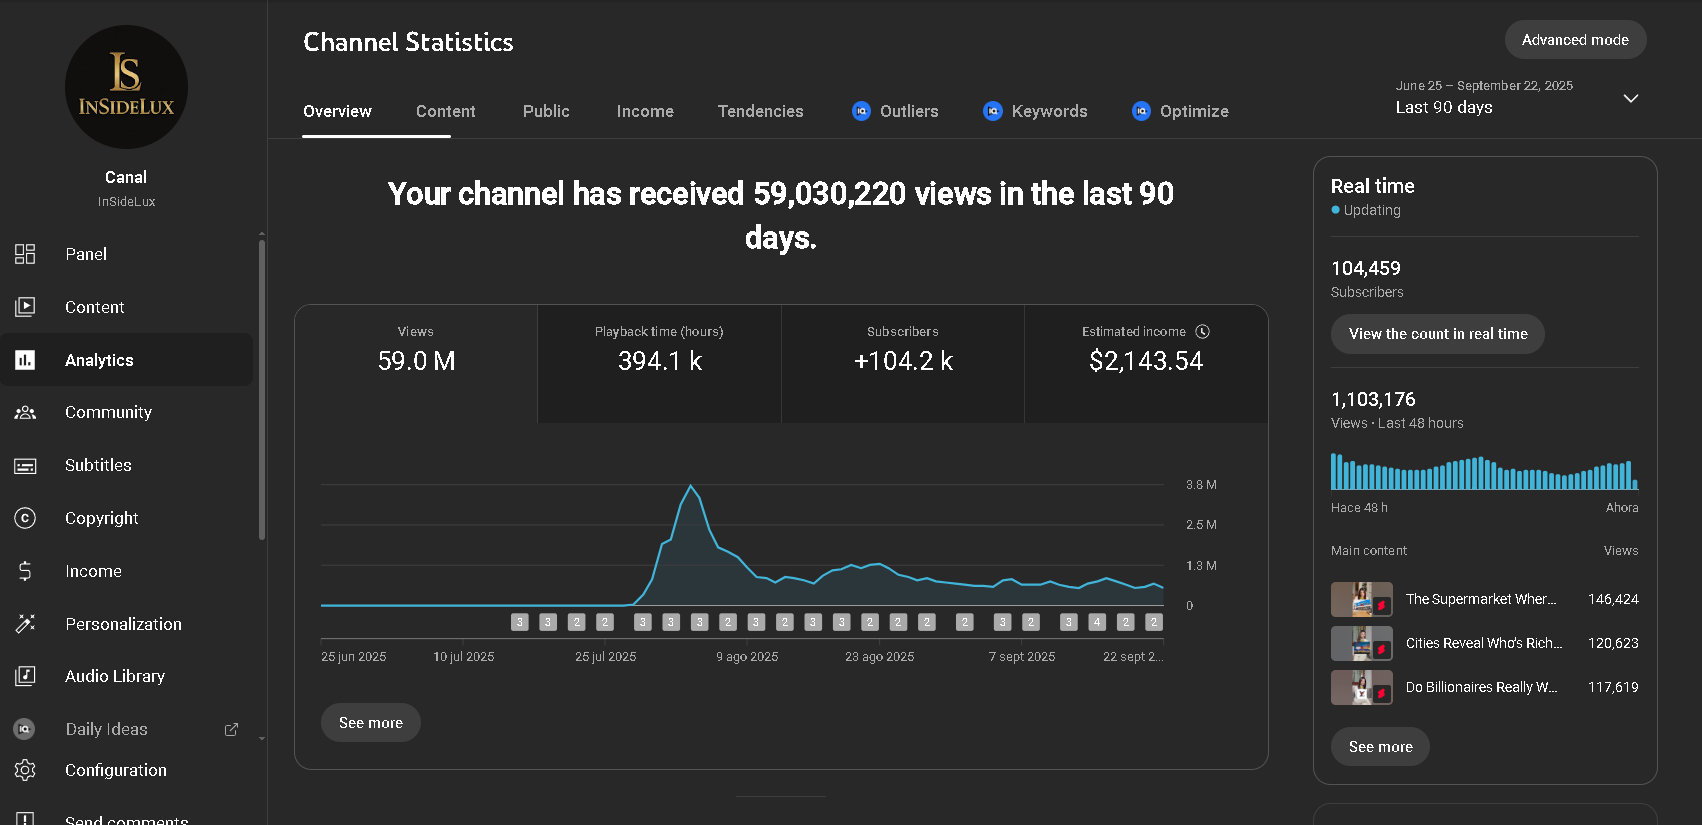The width and height of the screenshot is (1702, 825).
Task: Open Content via its play icon
Action: (25, 307)
